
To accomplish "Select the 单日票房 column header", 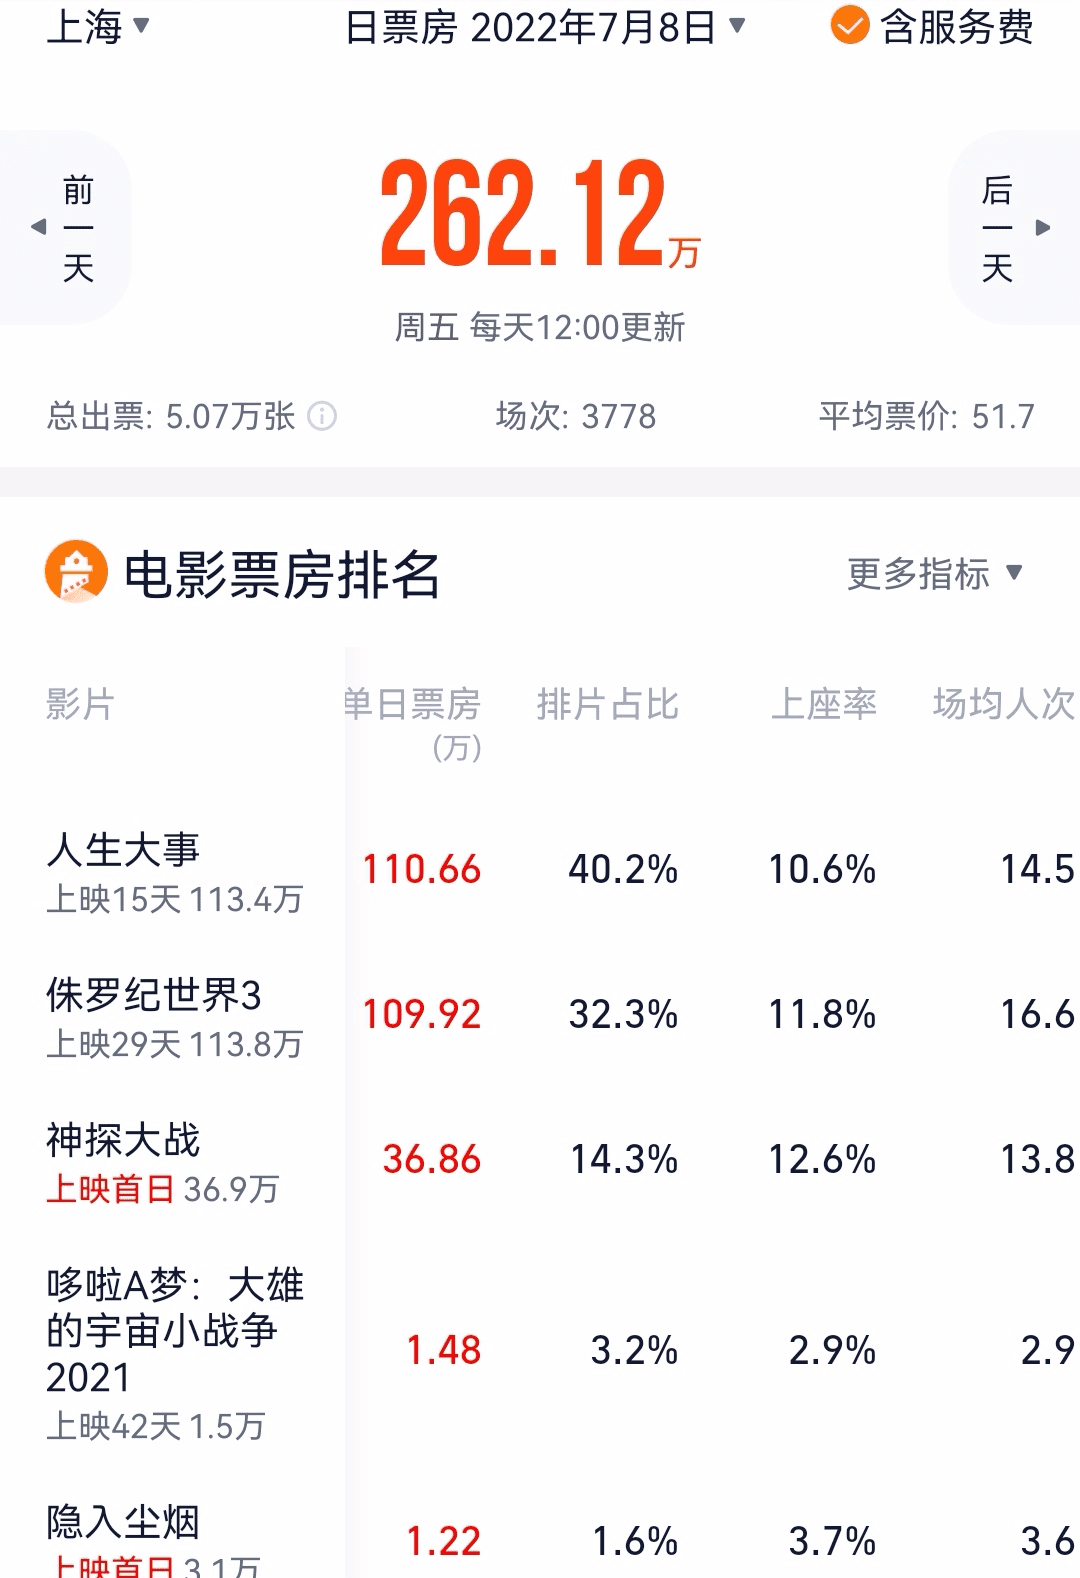I will tap(412, 723).
